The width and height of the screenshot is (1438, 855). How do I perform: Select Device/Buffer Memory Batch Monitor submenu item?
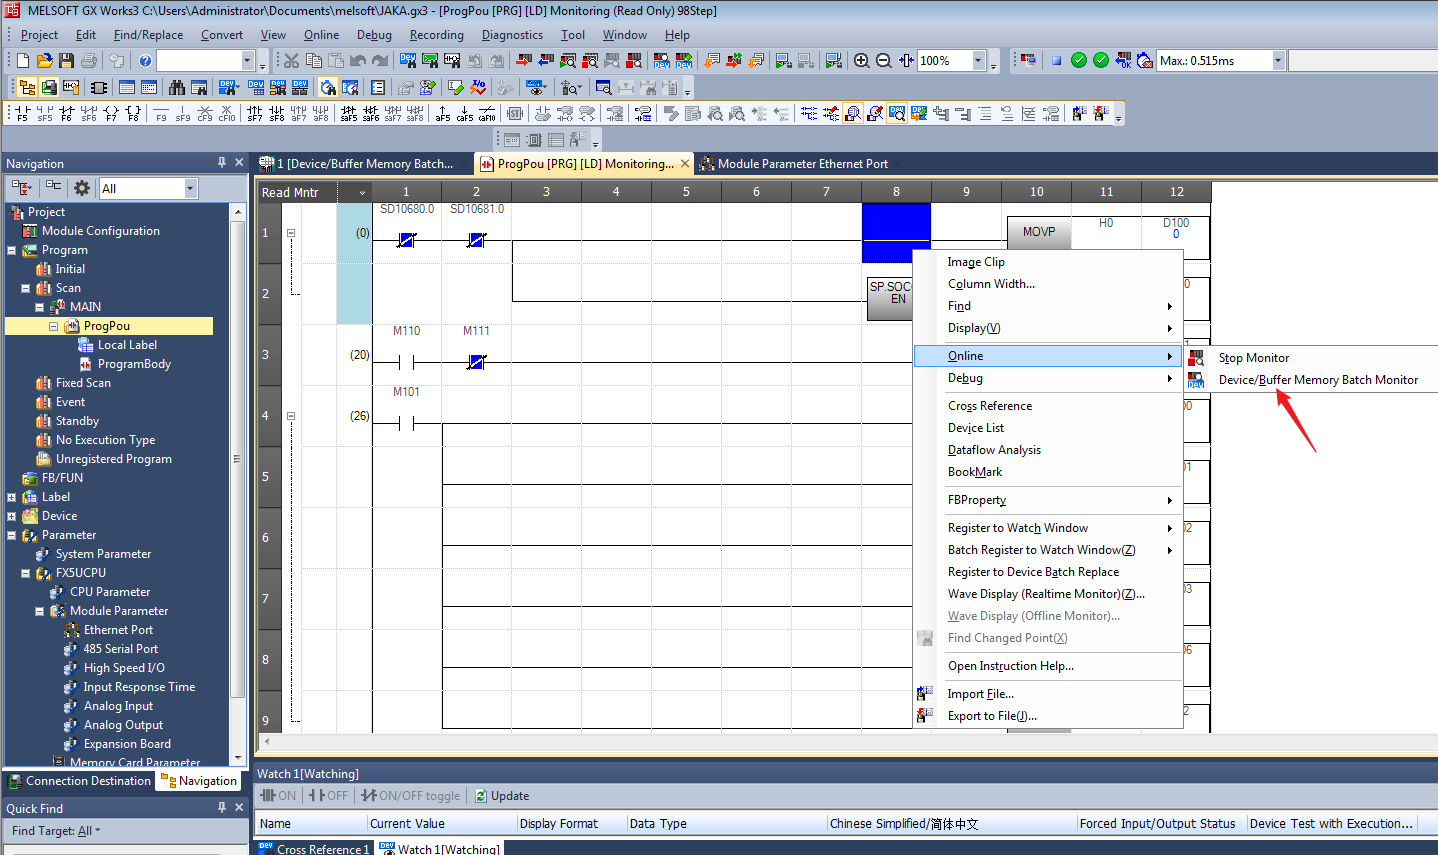click(x=1317, y=380)
